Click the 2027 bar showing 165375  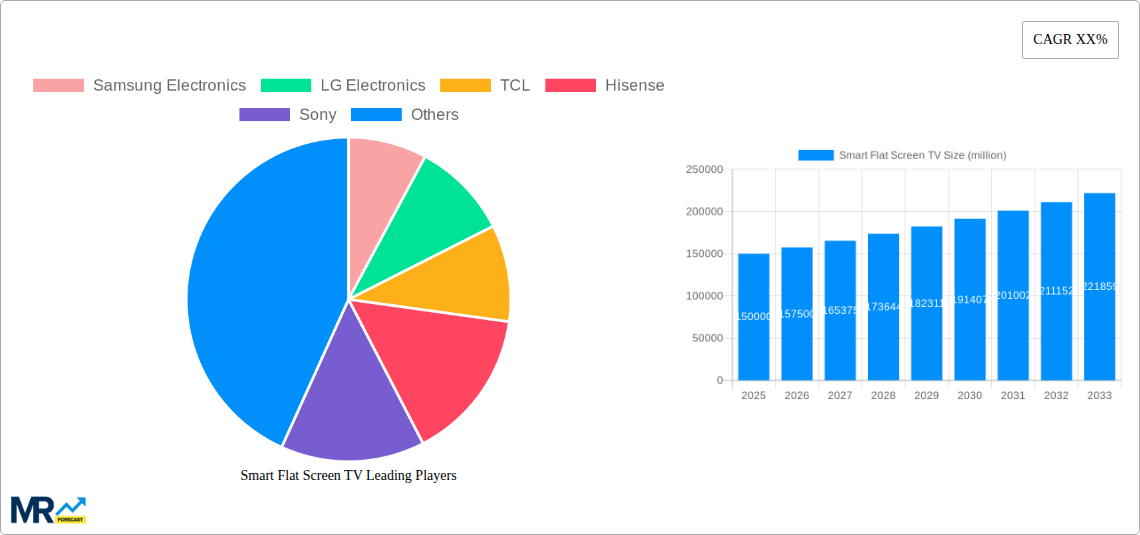(x=840, y=310)
